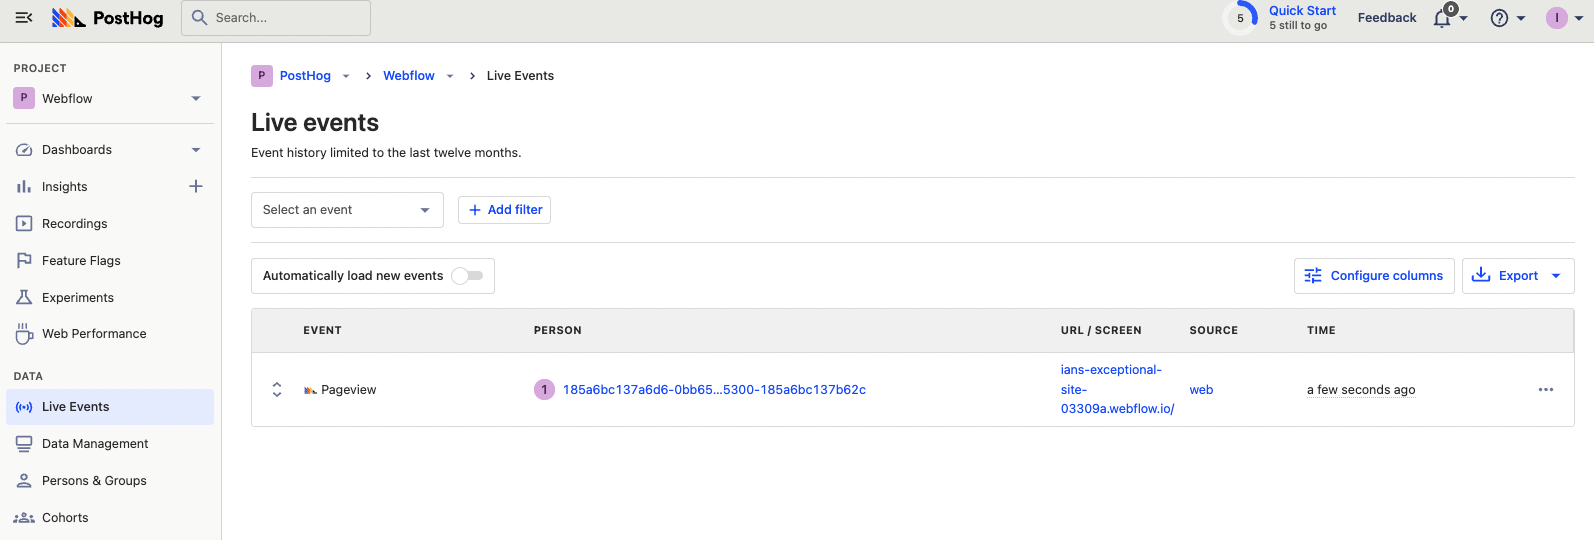Click the plus icon next to Insights
1594x540 pixels.
[196, 186]
